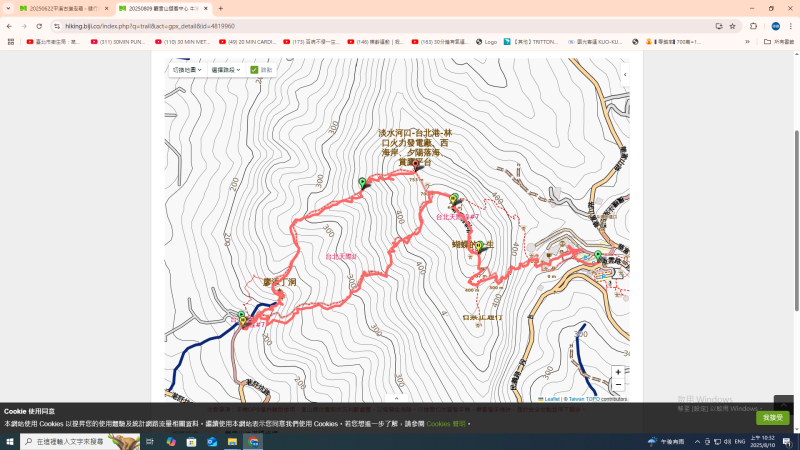Expand the bookmarks overflow chevron
Viewport: 800px width, 450px height.
[x=747, y=42]
